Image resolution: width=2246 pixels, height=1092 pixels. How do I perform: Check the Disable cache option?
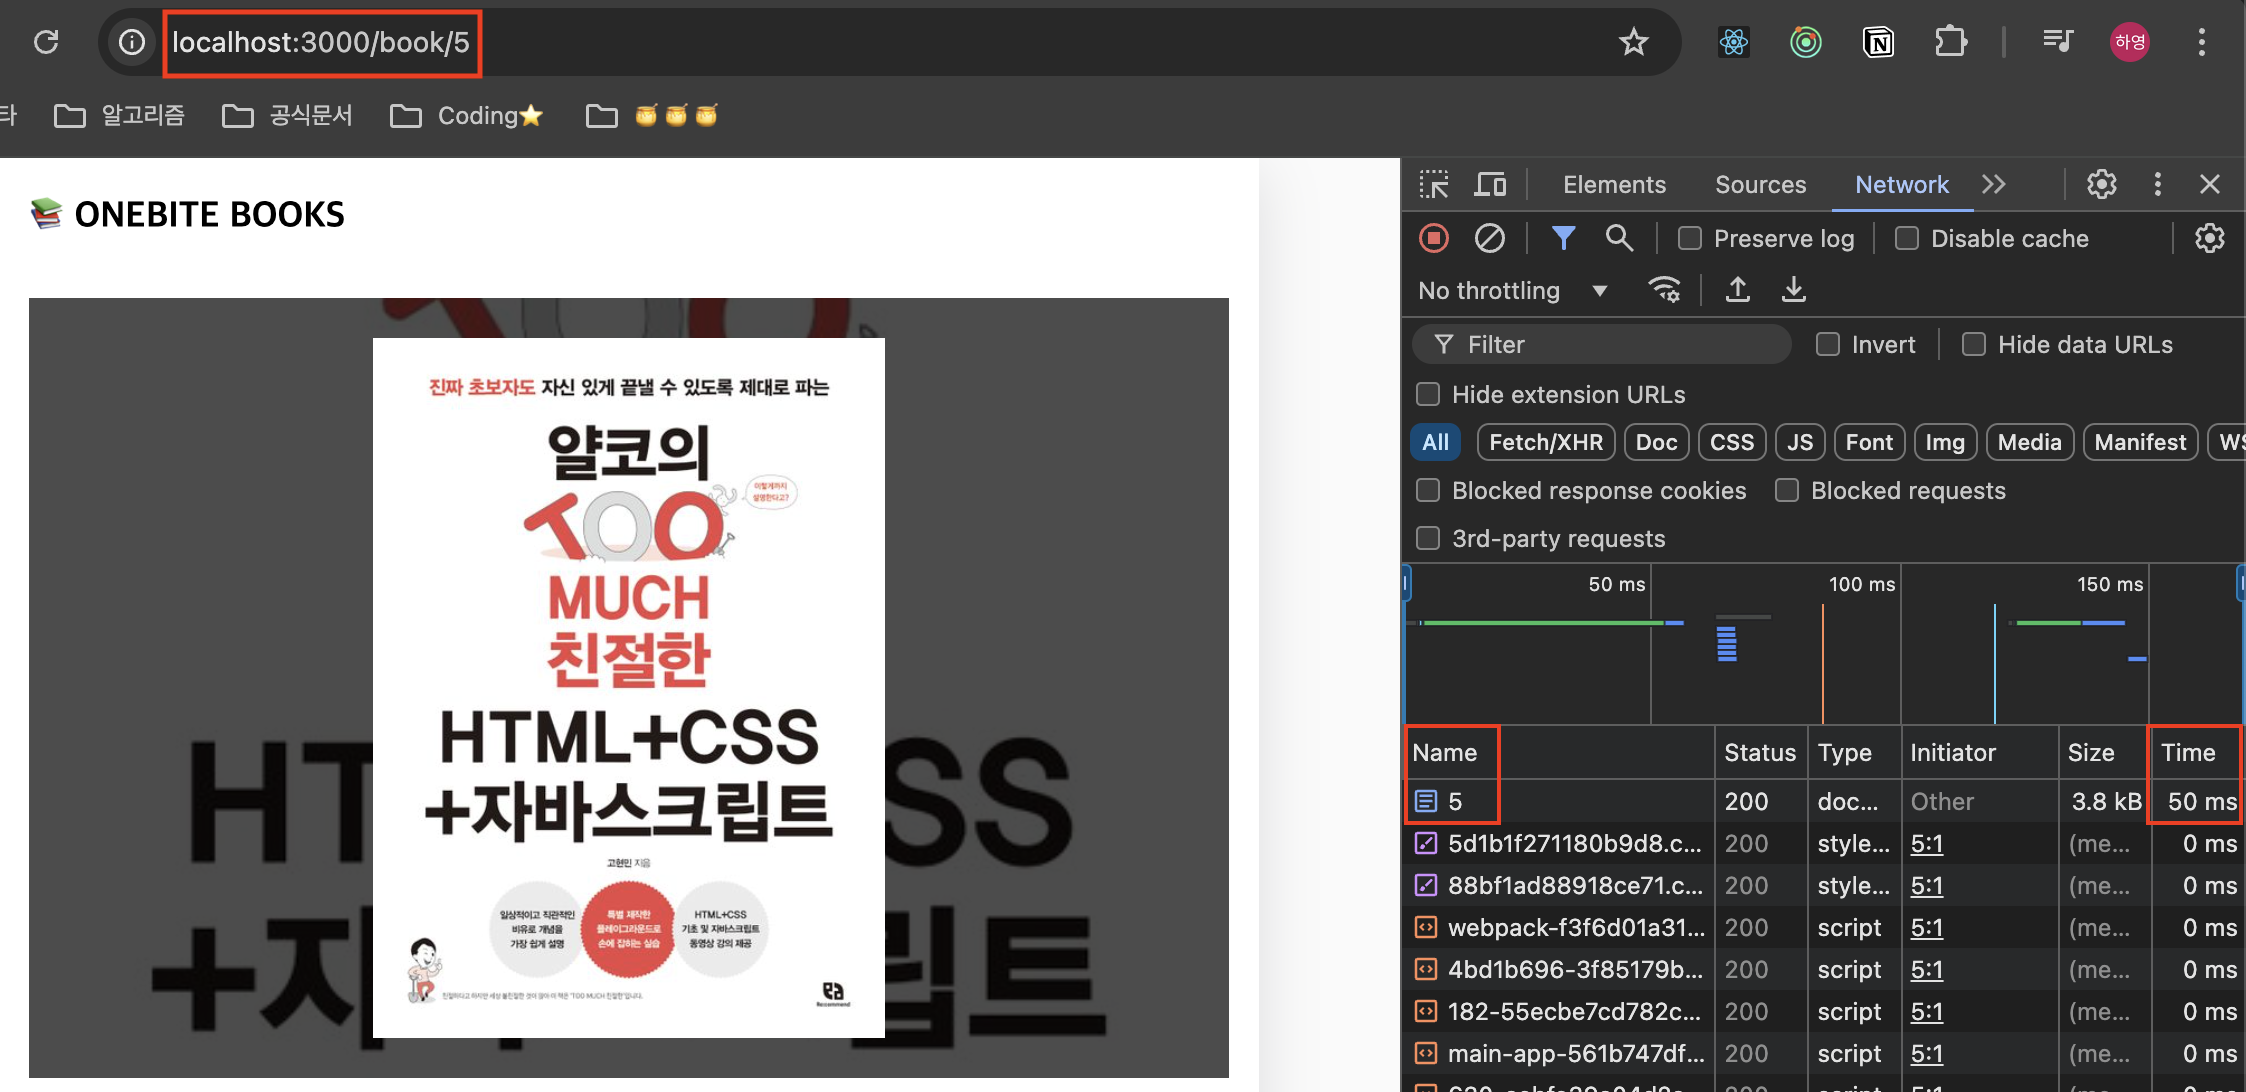click(x=1907, y=238)
